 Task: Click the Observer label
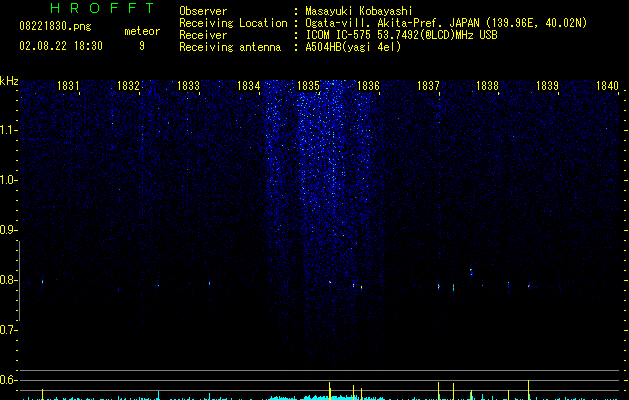[x=203, y=11]
